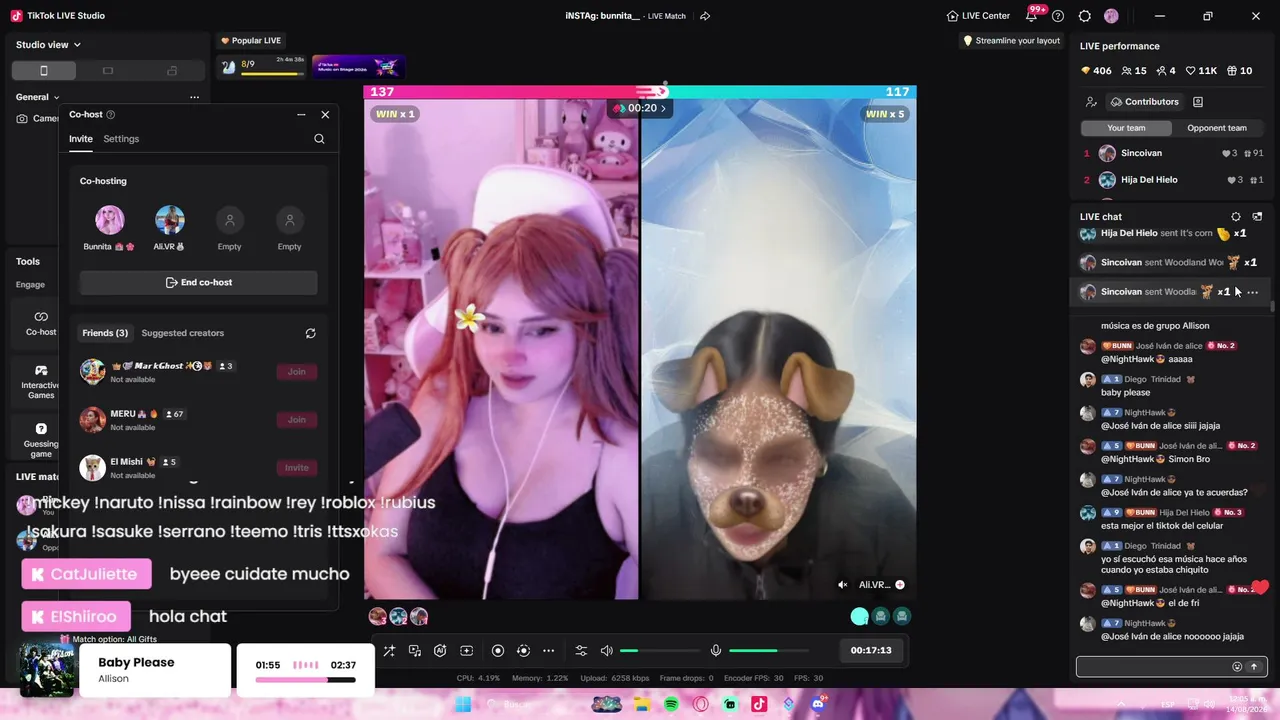1280x720 pixels.
Task: Open the effects magic wand tool
Action: tap(389, 651)
